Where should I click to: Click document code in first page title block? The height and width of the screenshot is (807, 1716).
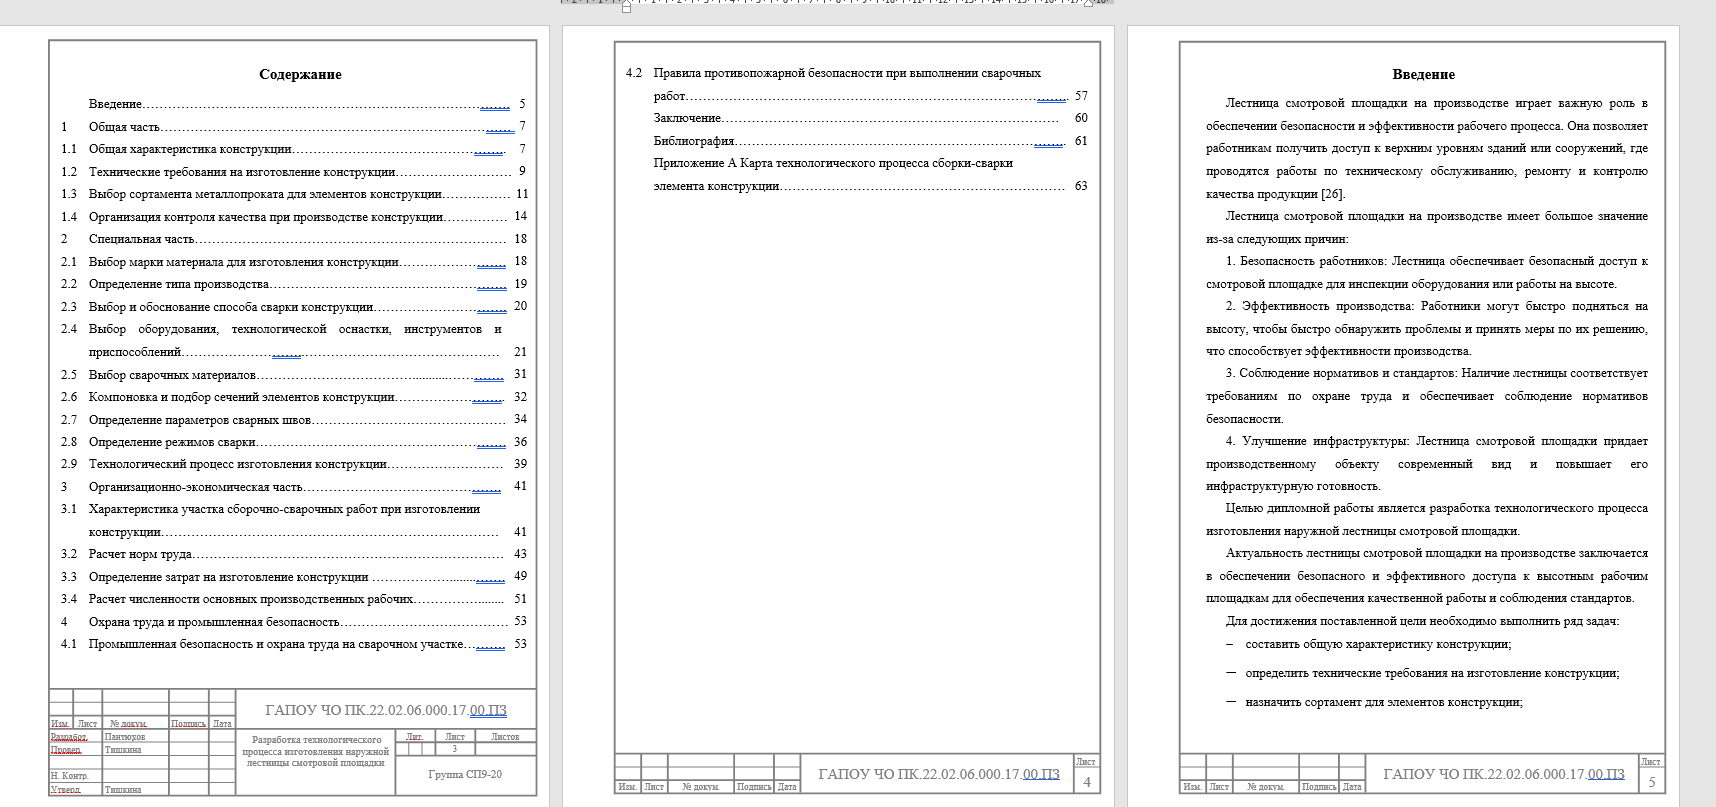[x=385, y=710]
